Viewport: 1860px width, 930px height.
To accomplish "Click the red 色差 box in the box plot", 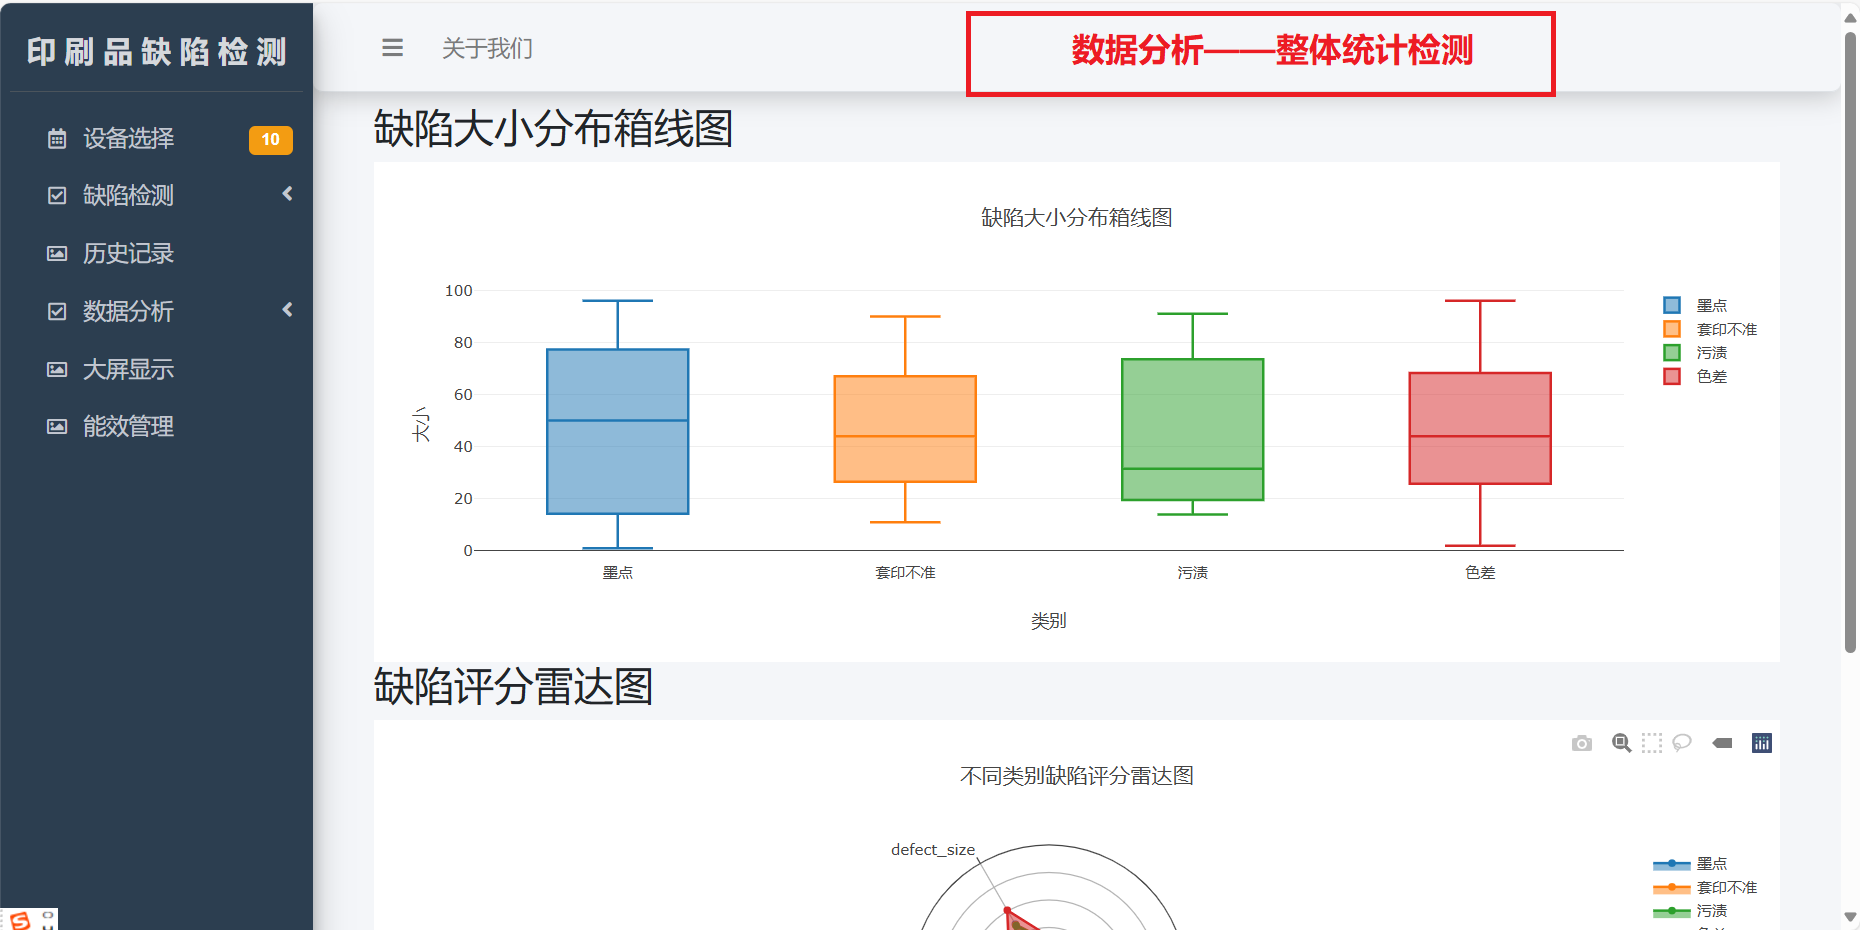I will point(1480,428).
